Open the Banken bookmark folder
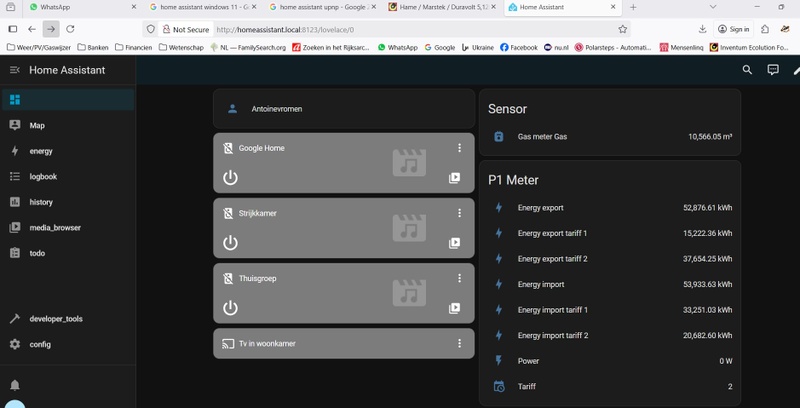Image resolution: width=800 pixels, height=408 pixels. coord(93,47)
